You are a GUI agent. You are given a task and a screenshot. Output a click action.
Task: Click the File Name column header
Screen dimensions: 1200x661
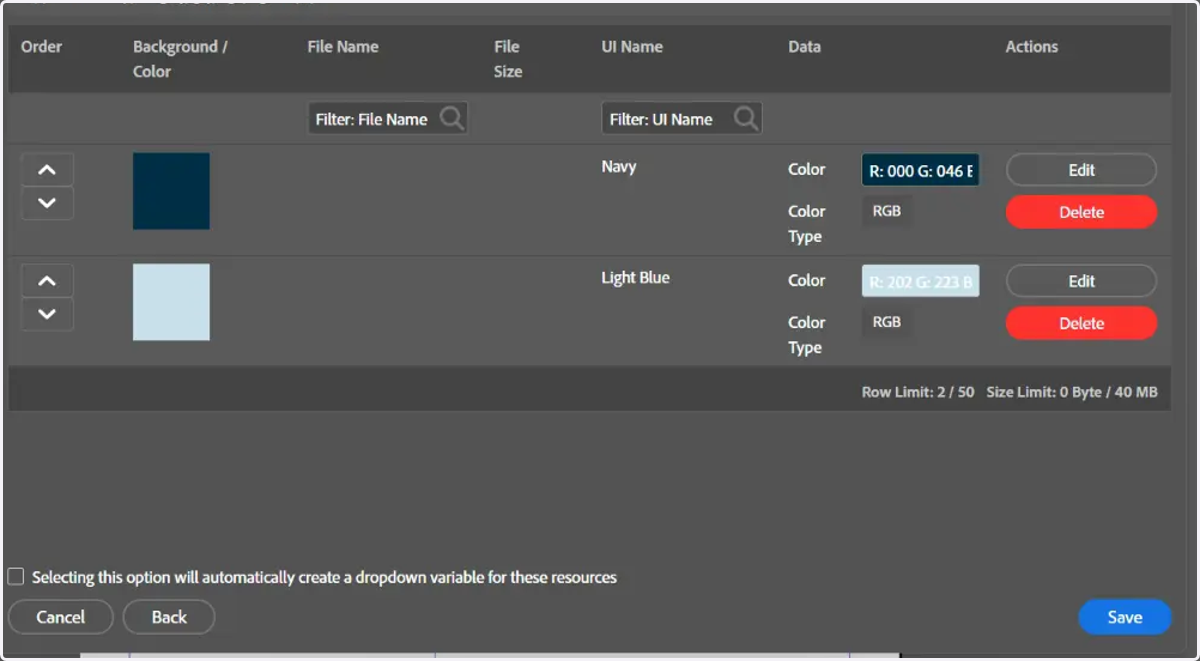[x=343, y=47]
